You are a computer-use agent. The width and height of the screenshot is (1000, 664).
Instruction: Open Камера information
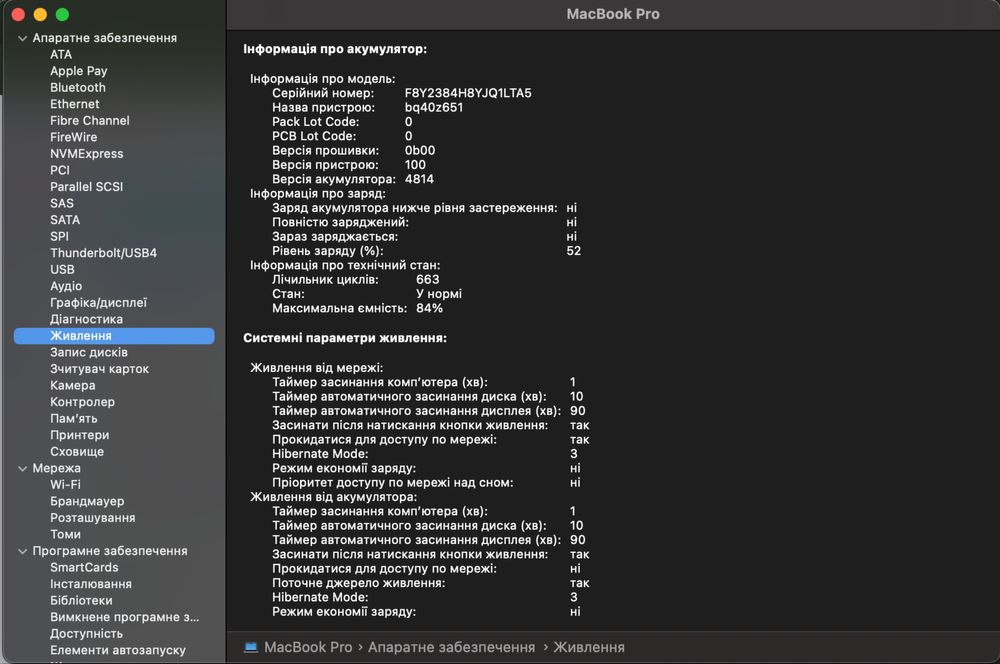click(x=73, y=387)
